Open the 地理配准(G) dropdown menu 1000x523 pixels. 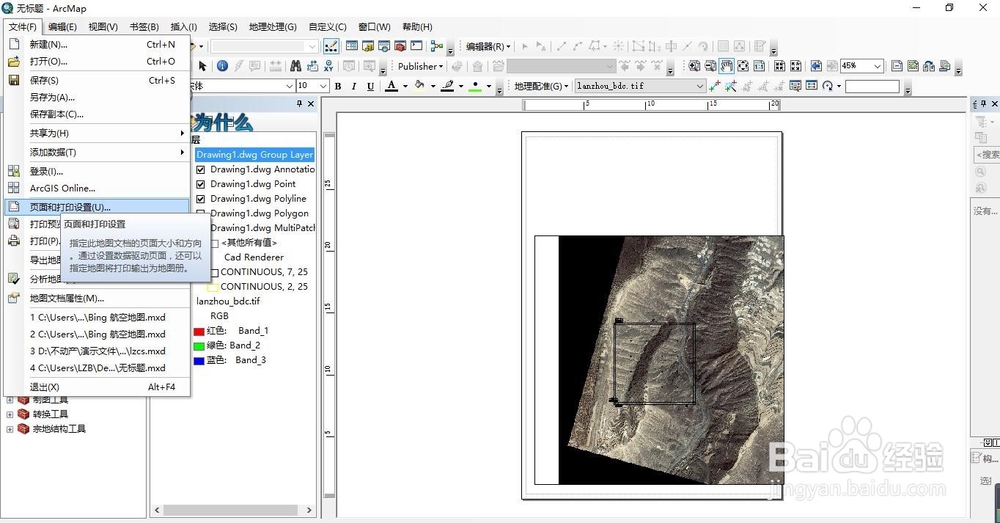(x=541, y=85)
